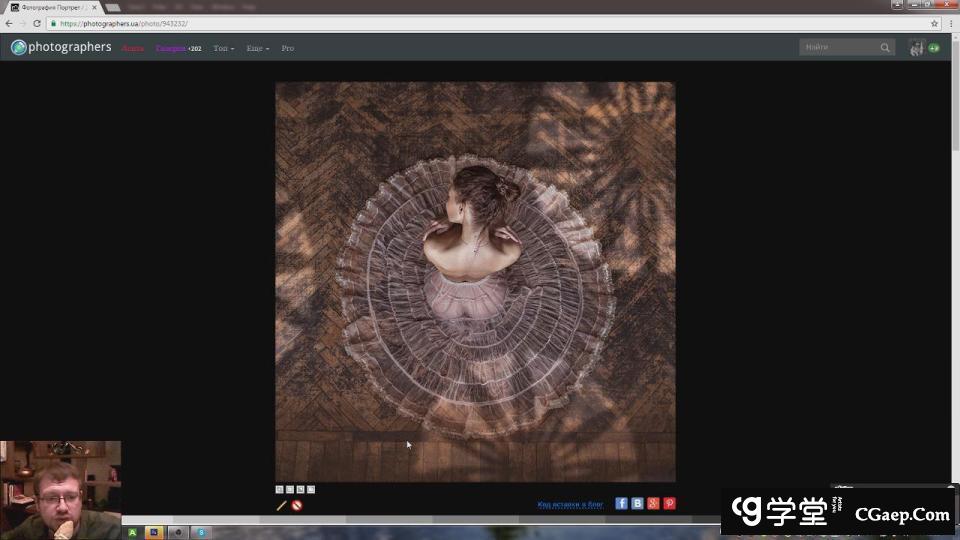The height and width of the screenshot is (540, 960).
Task: Click the red prohibition icon below photo
Action: [297, 505]
